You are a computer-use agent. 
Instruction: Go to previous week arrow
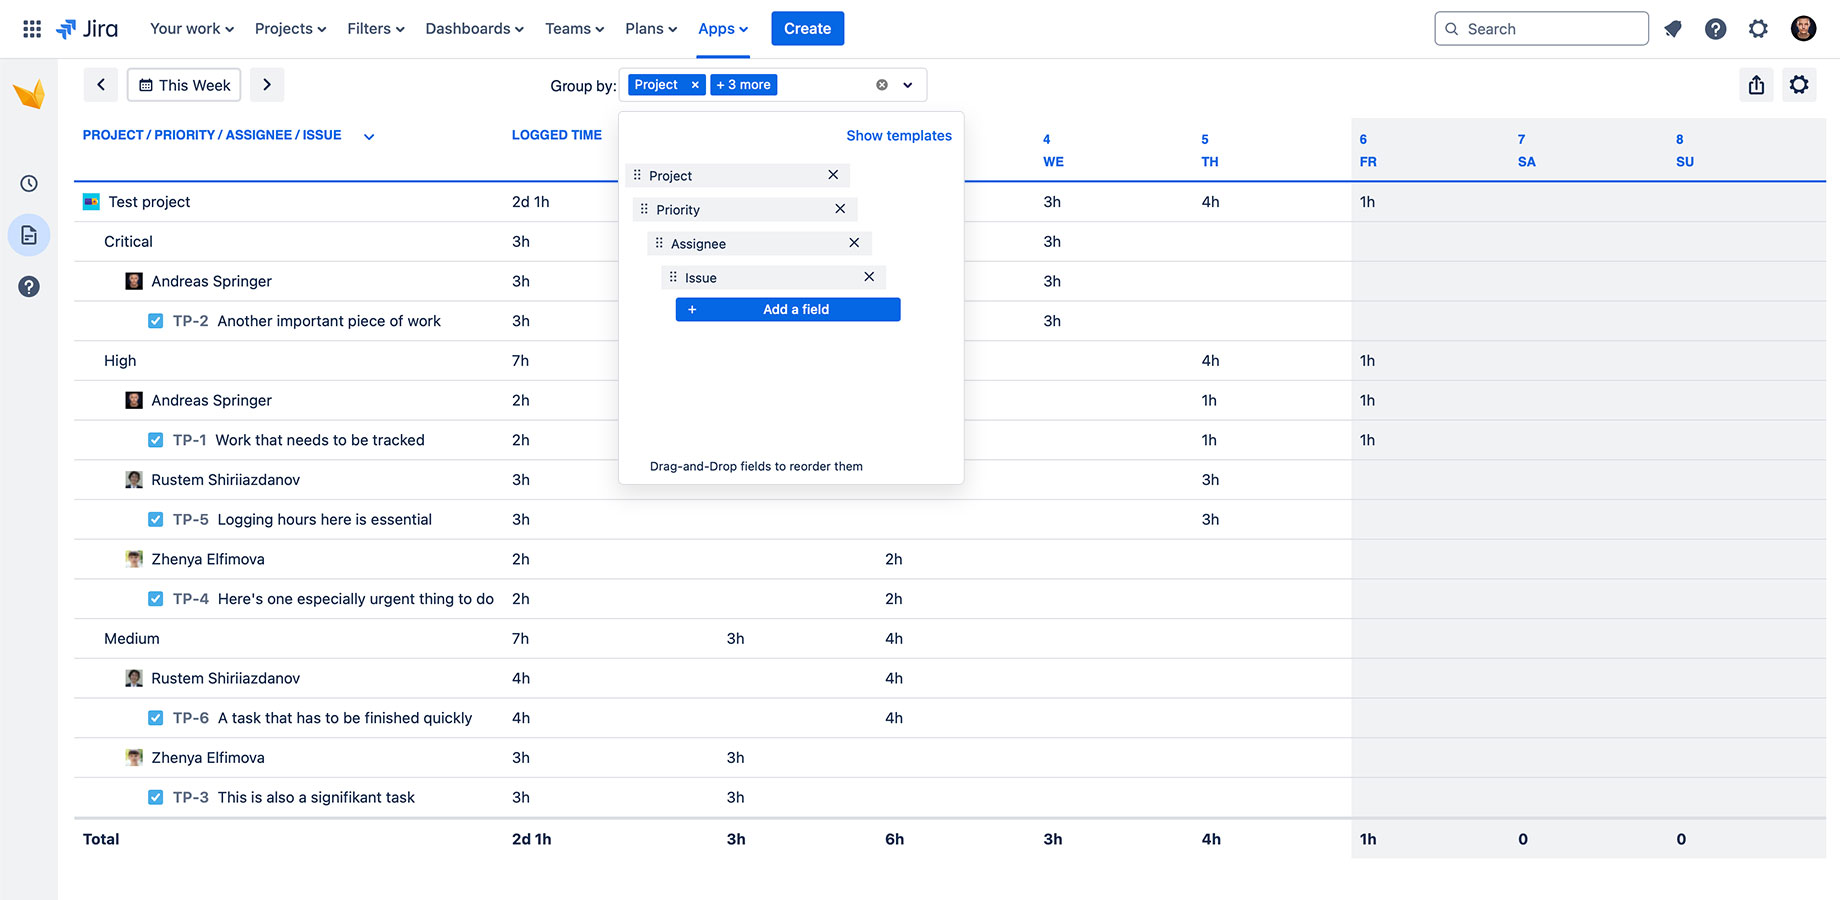coord(101,85)
